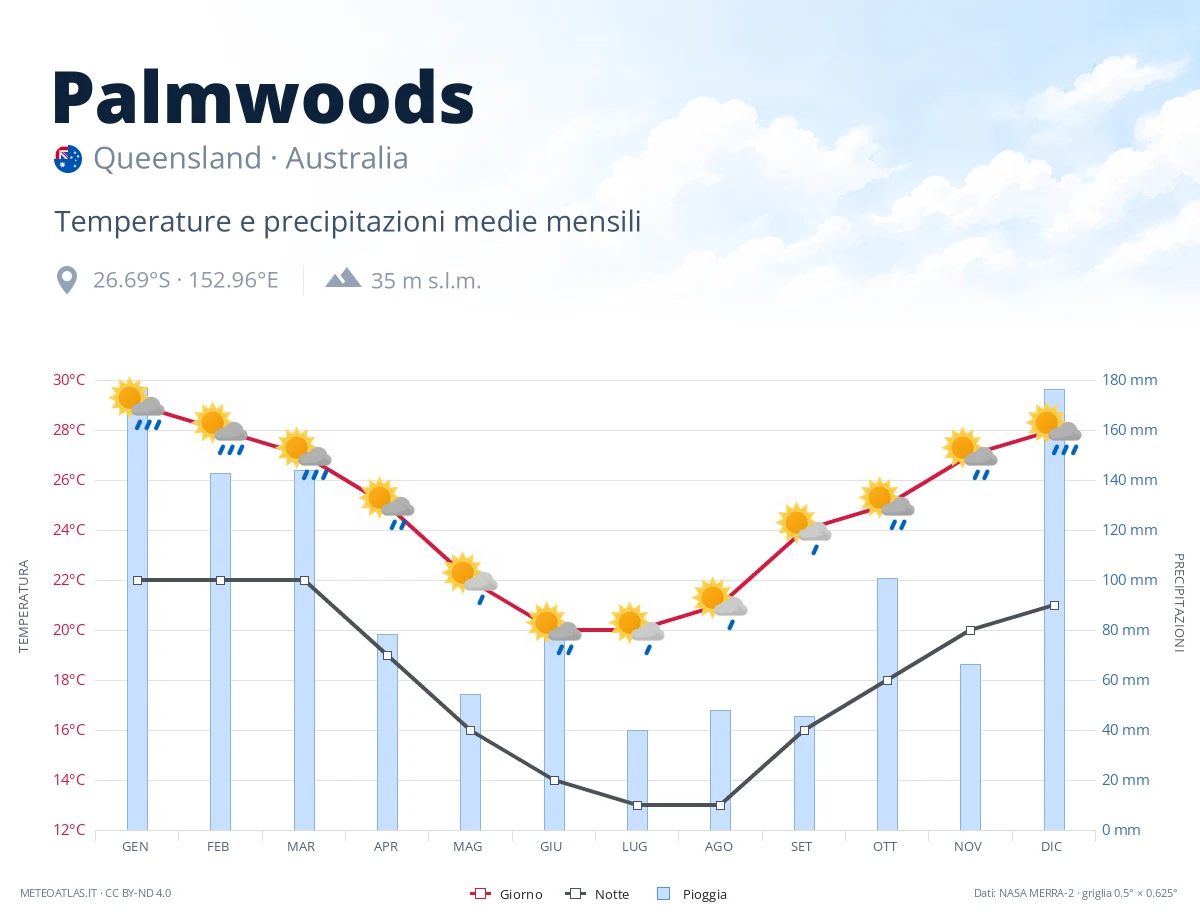
Task: Click the FEB weather icon
Action: point(220,429)
